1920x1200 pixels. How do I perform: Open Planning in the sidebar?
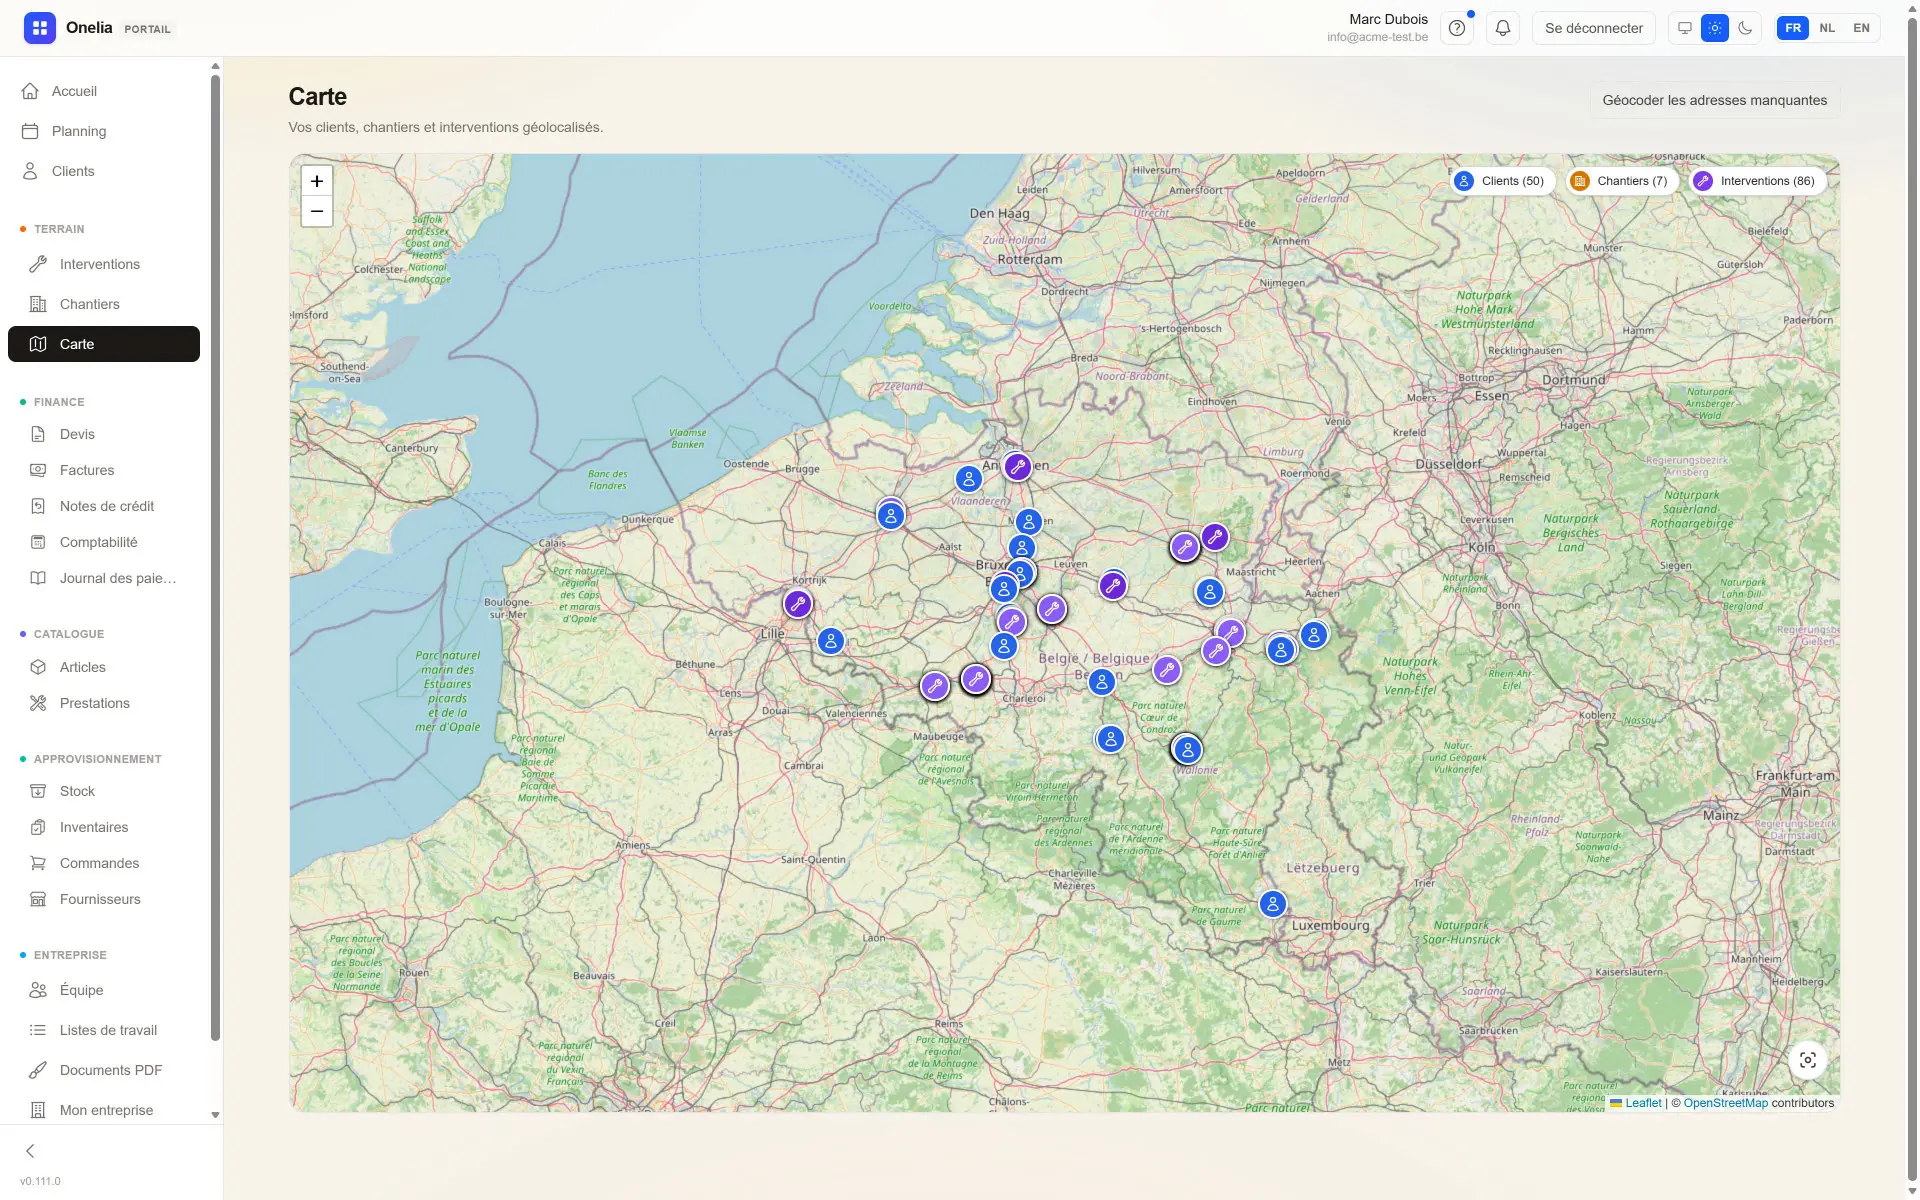tap(104, 131)
